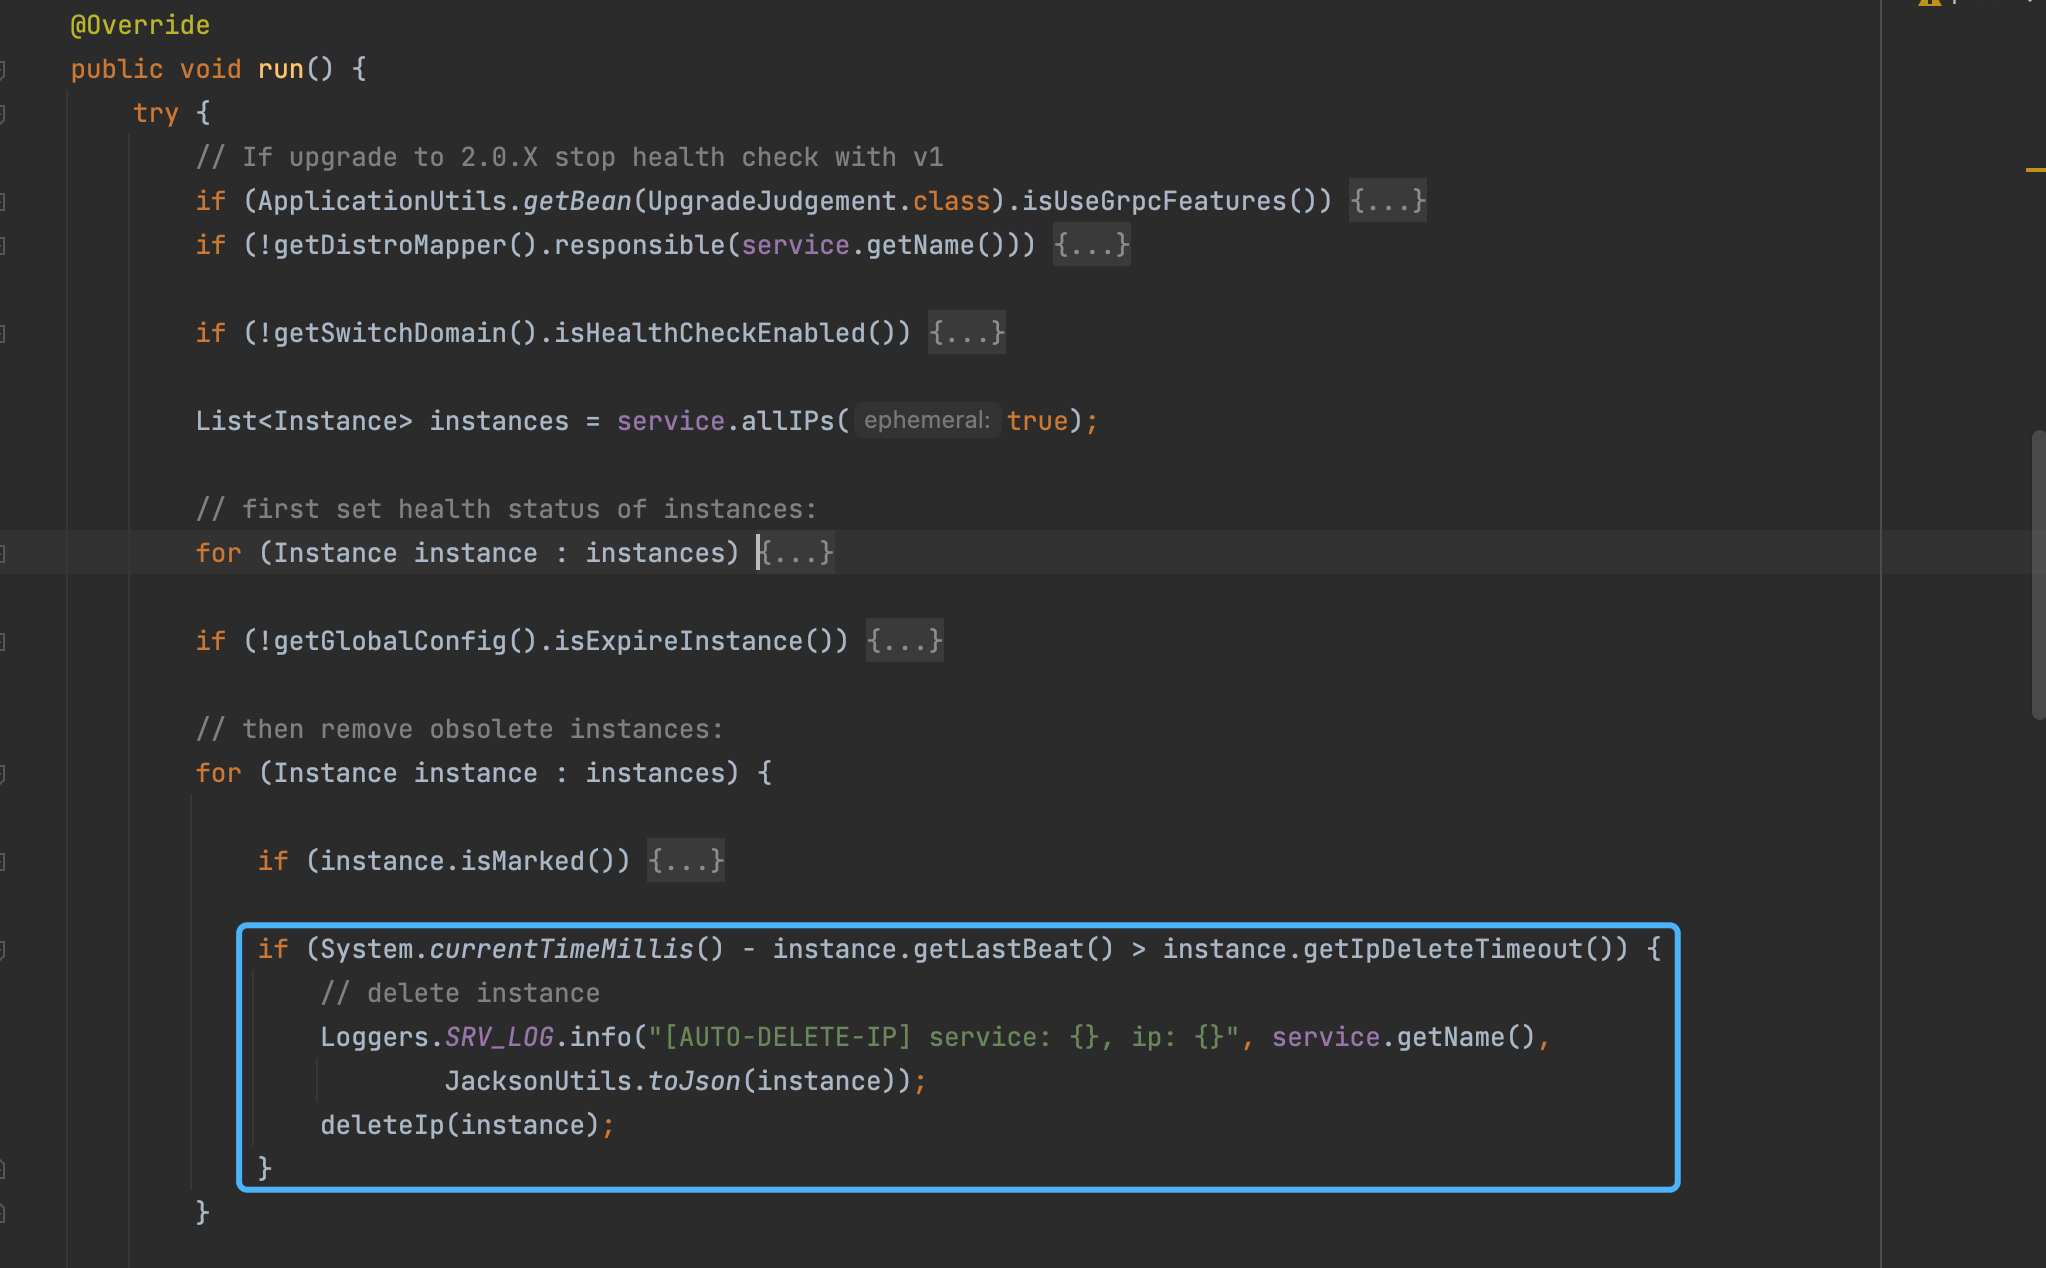Click the 'true' argument of allIPs
The height and width of the screenshot is (1268, 2046).
(x=1037, y=421)
